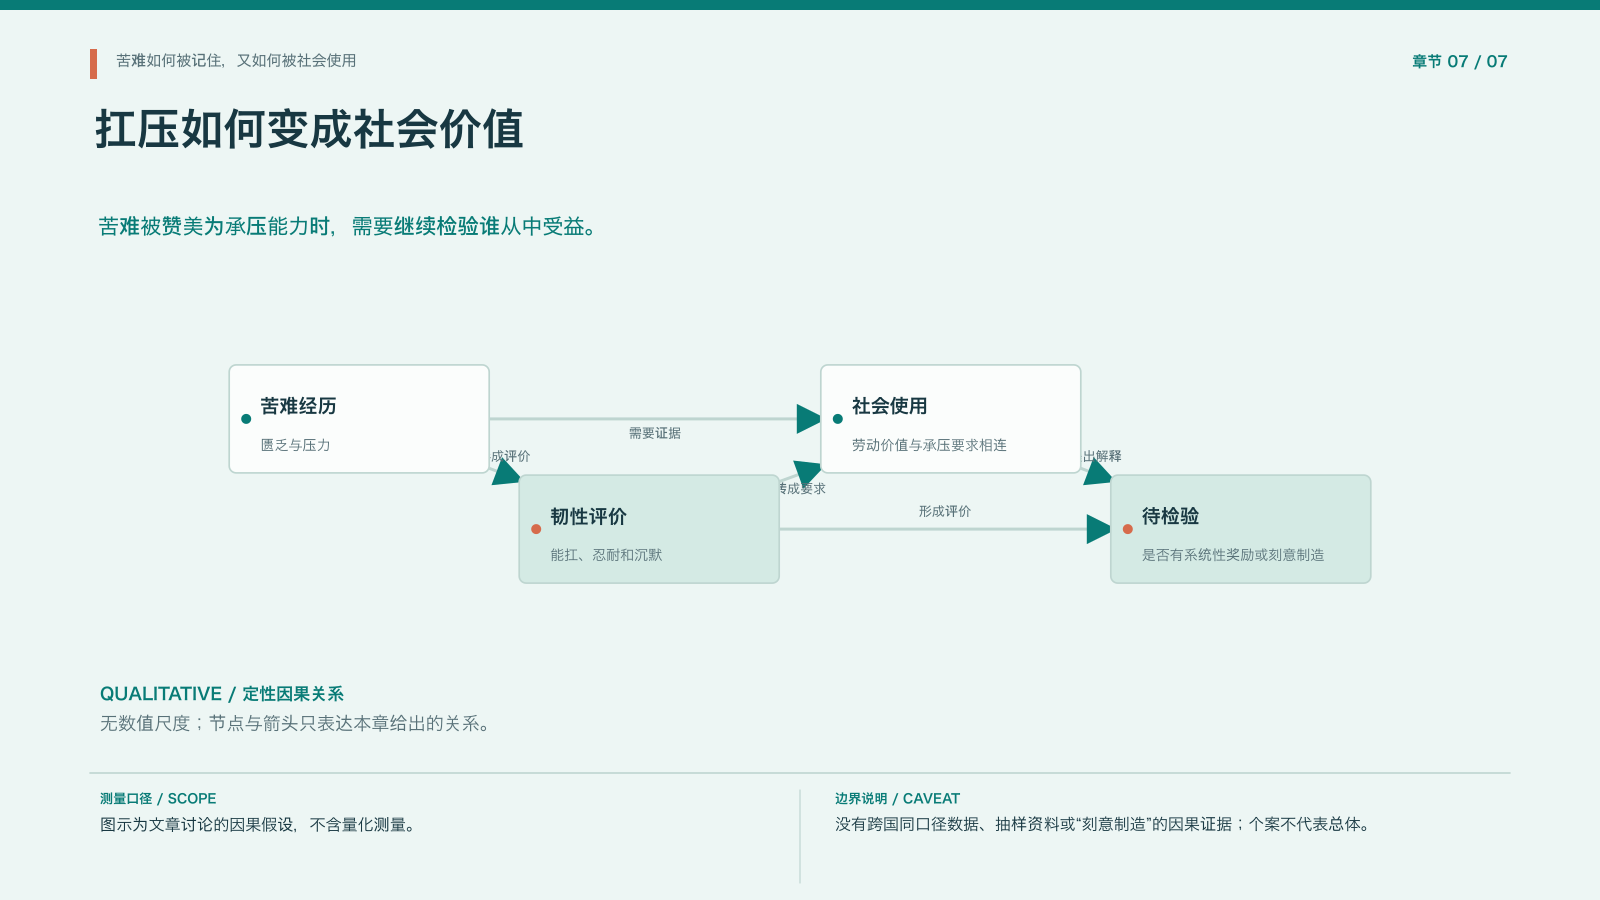This screenshot has width=1600, height=900.
Task: Select the 韧性评价 node box
Action: (x=649, y=529)
